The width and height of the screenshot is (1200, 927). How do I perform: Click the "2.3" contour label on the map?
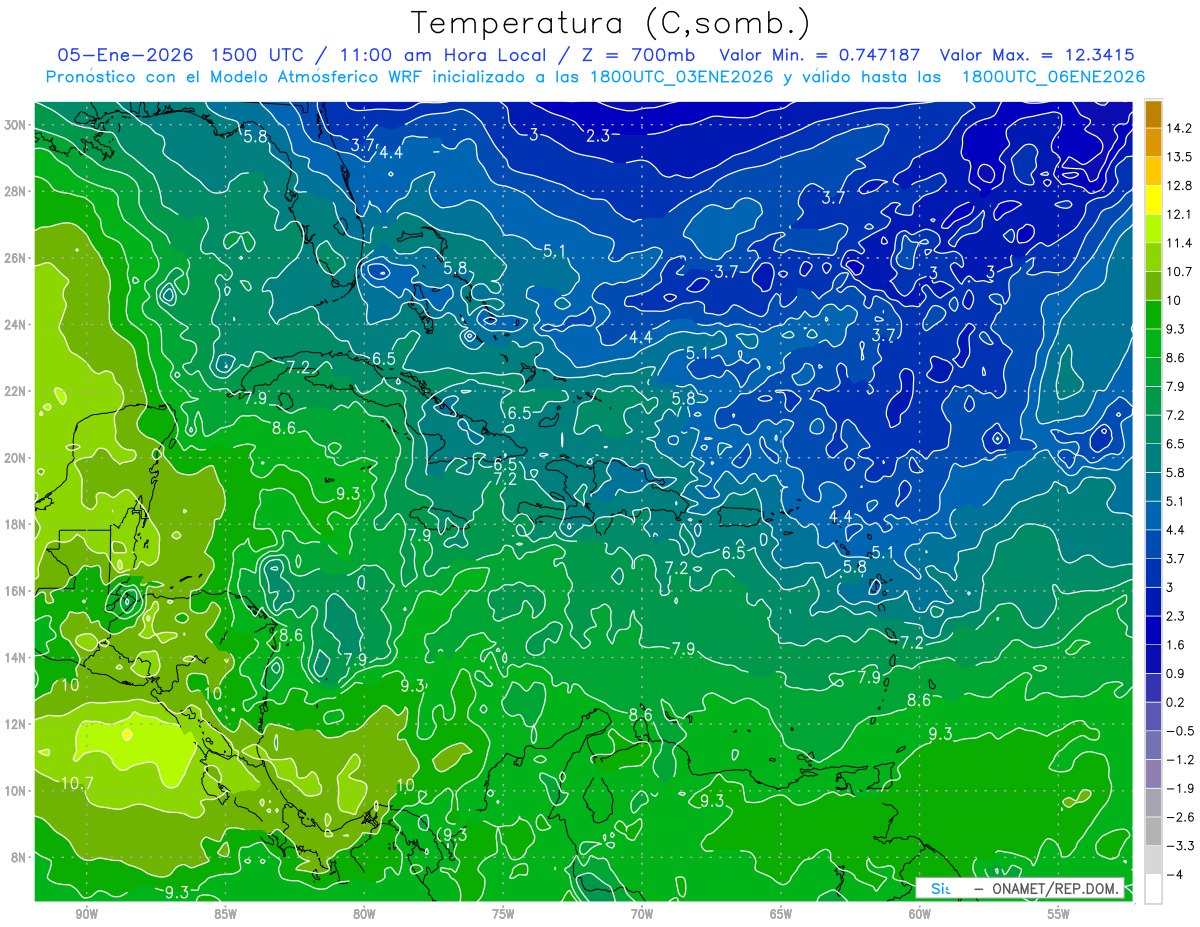[x=598, y=136]
